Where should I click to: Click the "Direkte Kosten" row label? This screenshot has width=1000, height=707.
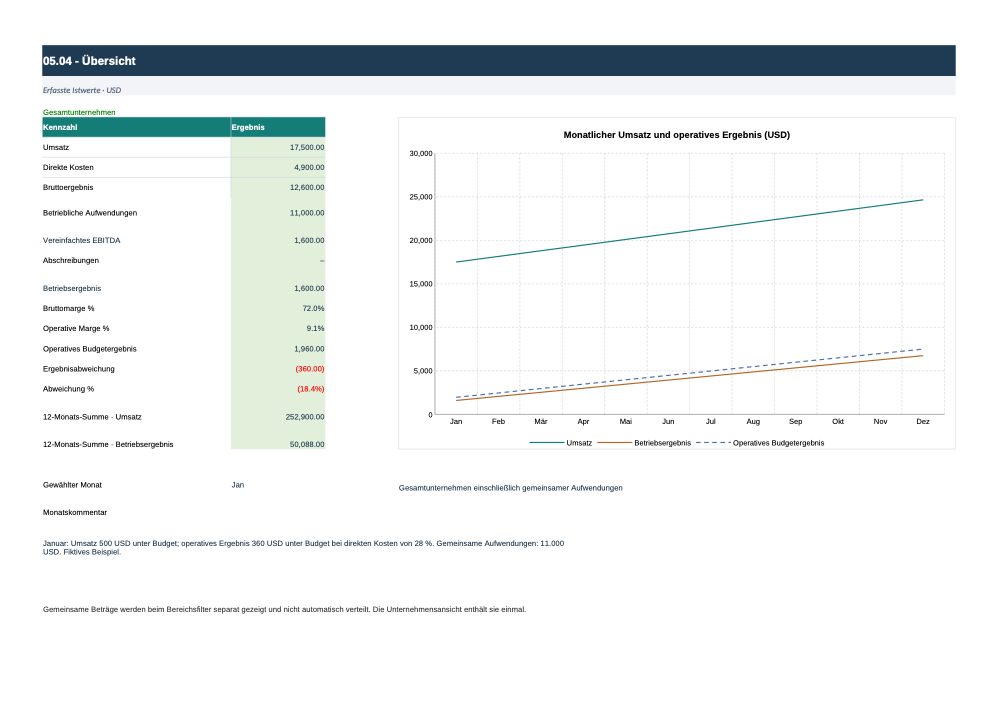68,168
